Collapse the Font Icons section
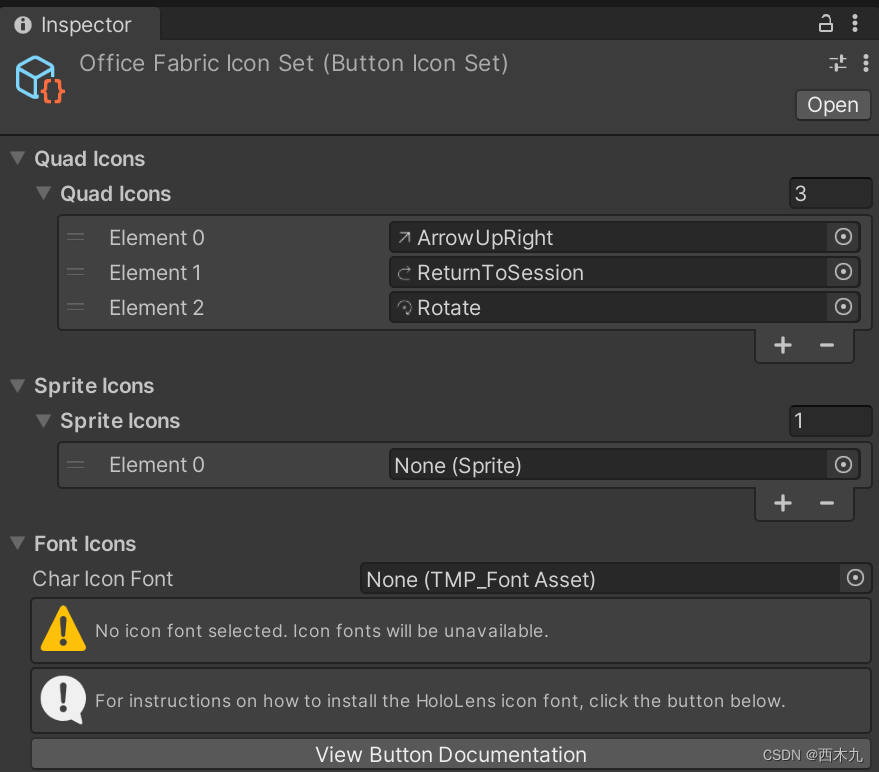 pos(18,543)
